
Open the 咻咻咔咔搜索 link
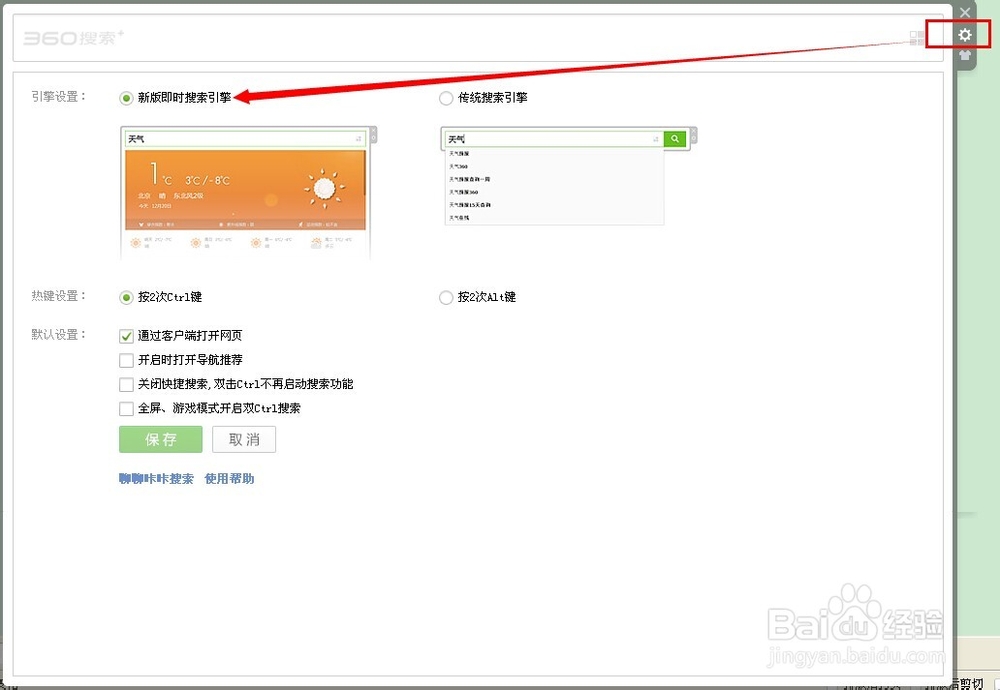point(155,478)
